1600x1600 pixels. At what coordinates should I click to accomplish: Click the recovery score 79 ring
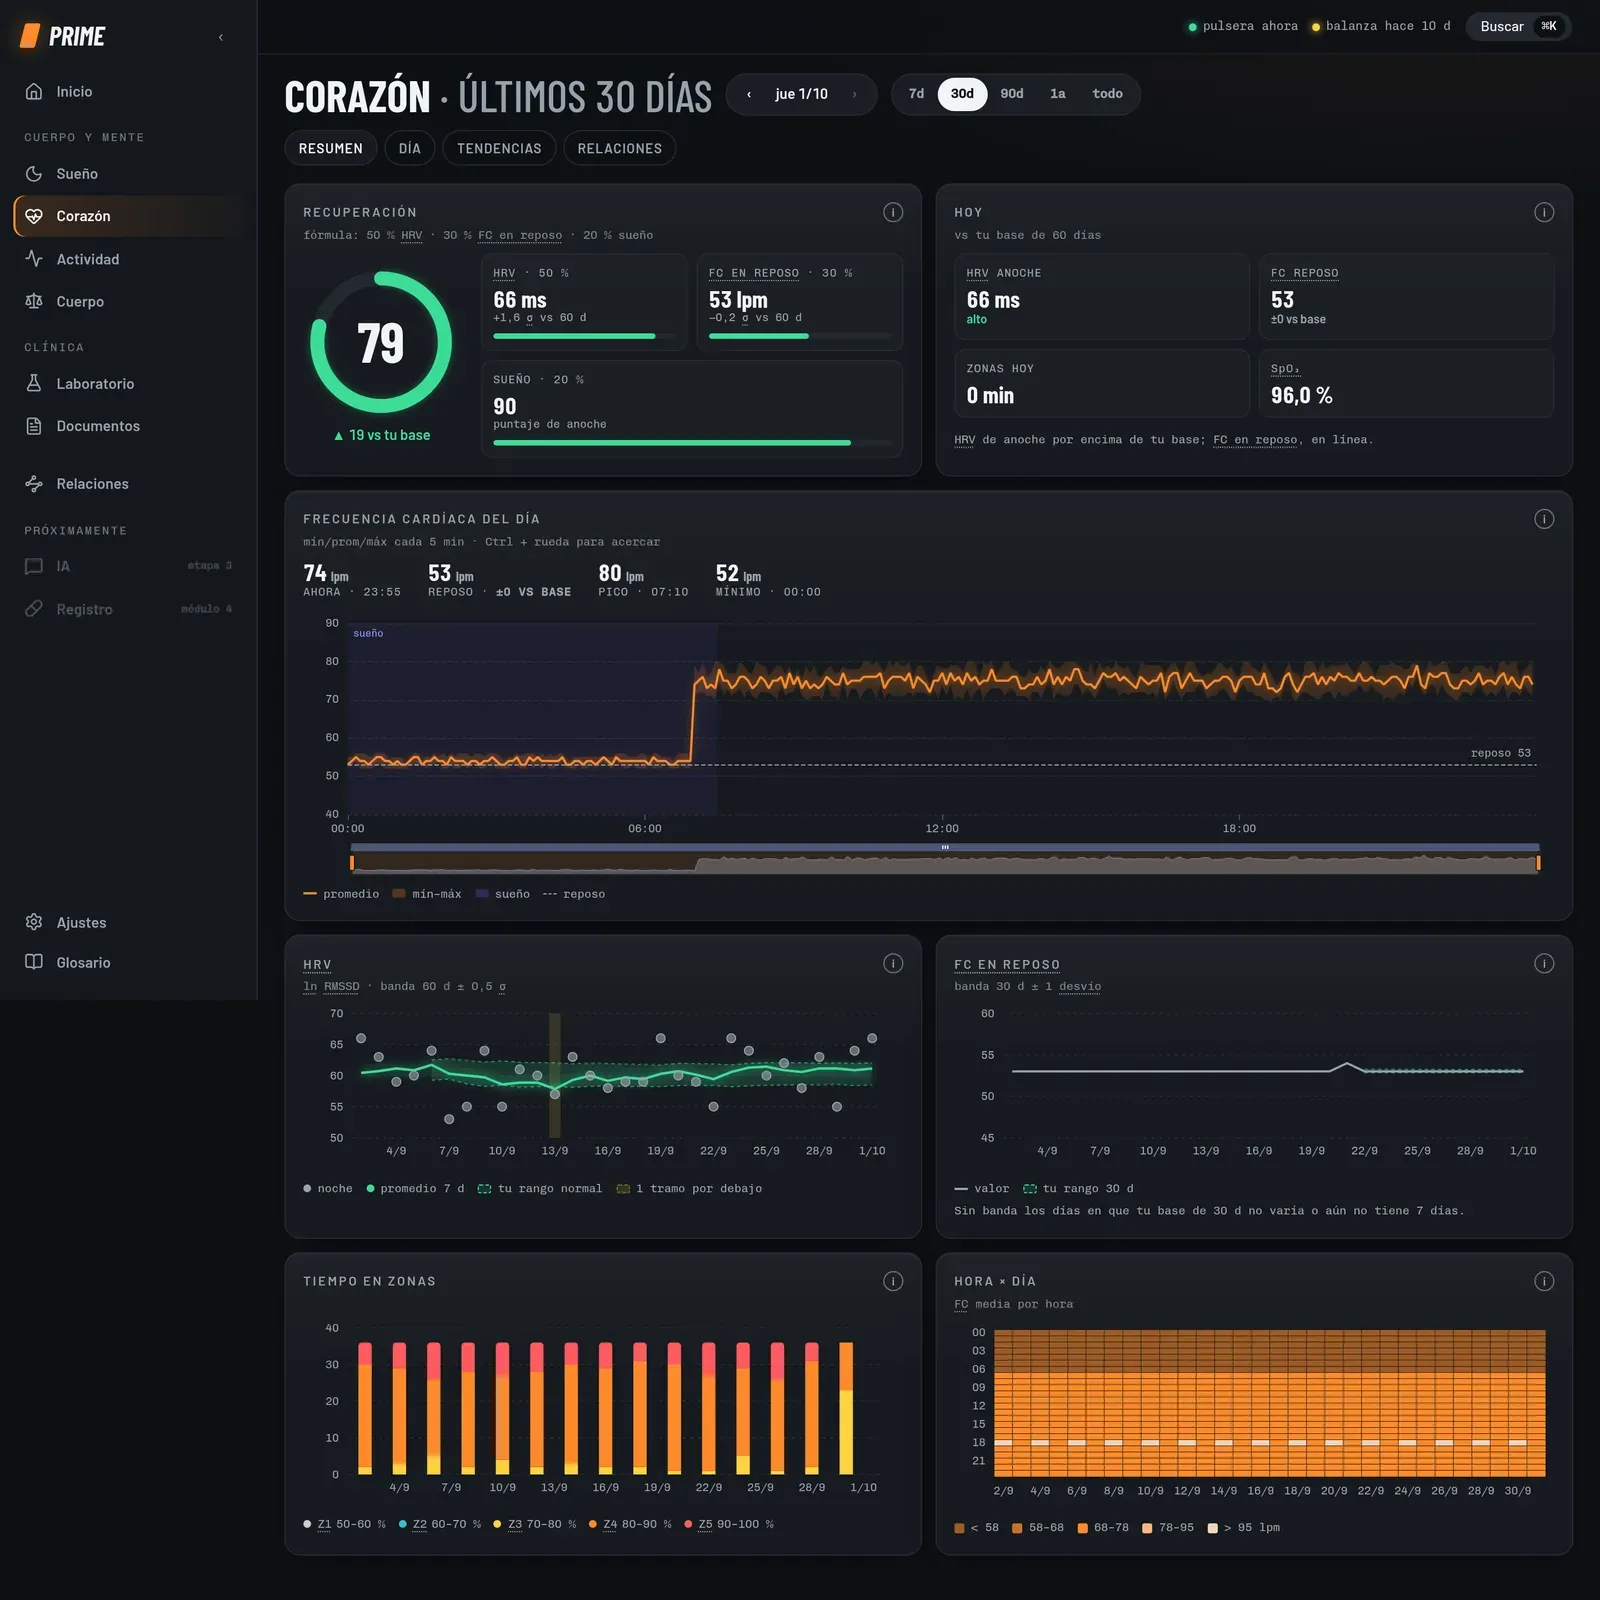coord(381,343)
